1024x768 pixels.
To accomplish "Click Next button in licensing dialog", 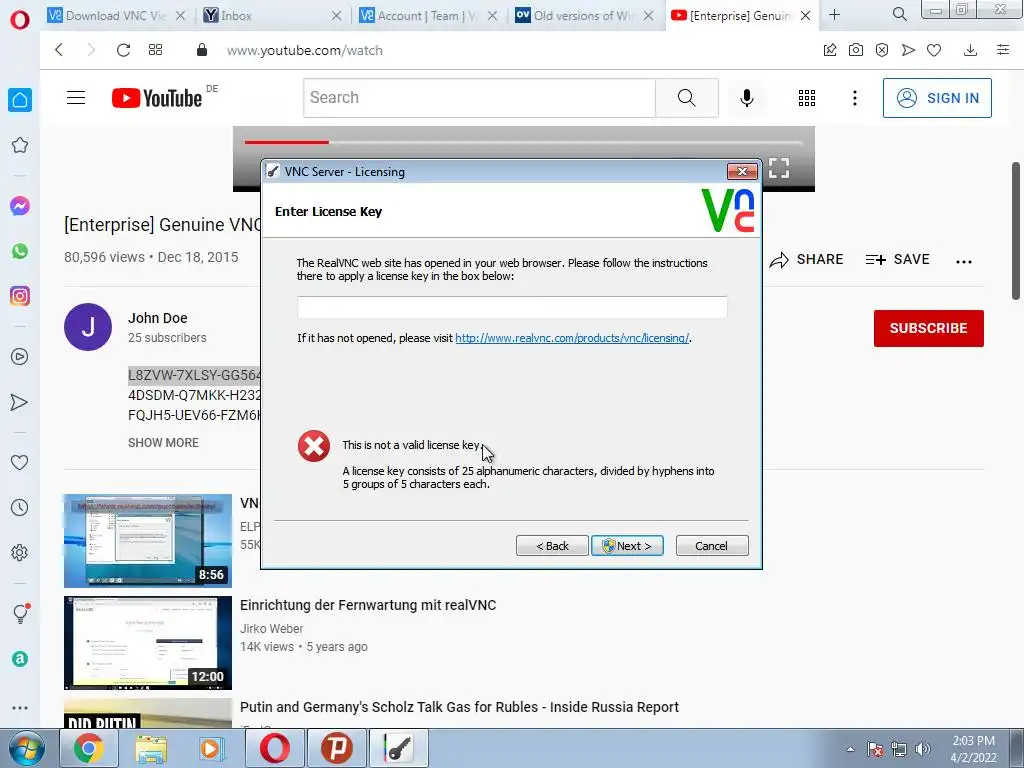I will (627, 546).
